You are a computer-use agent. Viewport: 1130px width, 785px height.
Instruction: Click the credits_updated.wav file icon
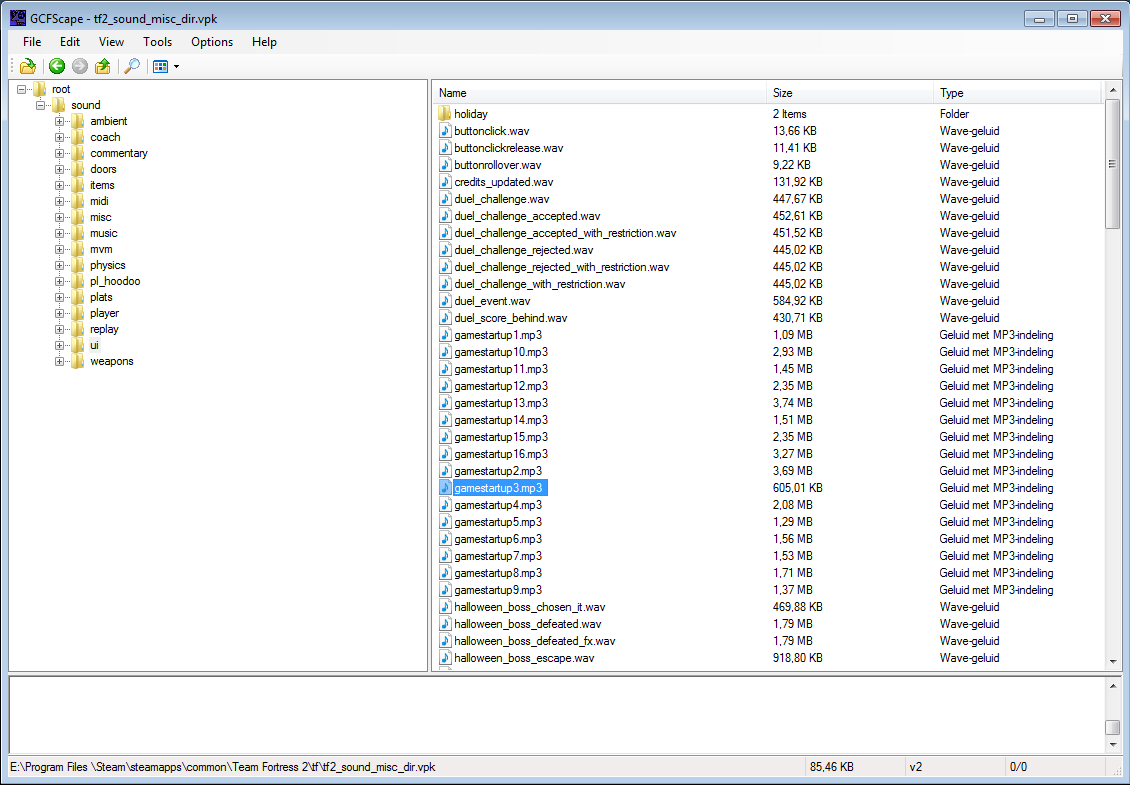pyautogui.click(x=445, y=182)
